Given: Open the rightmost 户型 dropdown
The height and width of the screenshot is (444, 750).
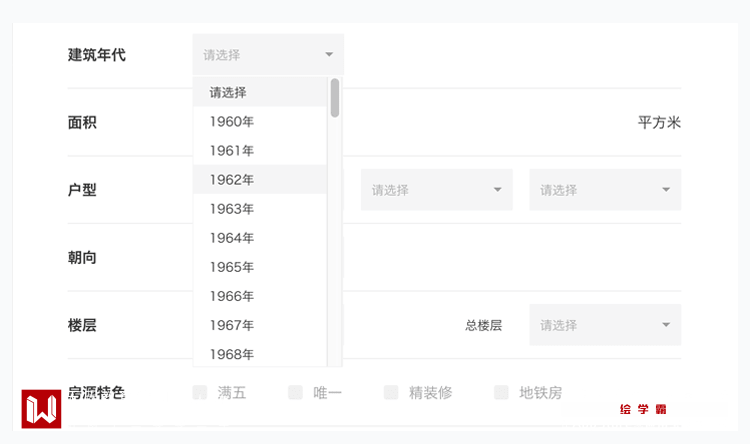Looking at the screenshot, I should pyautogui.click(x=604, y=190).
